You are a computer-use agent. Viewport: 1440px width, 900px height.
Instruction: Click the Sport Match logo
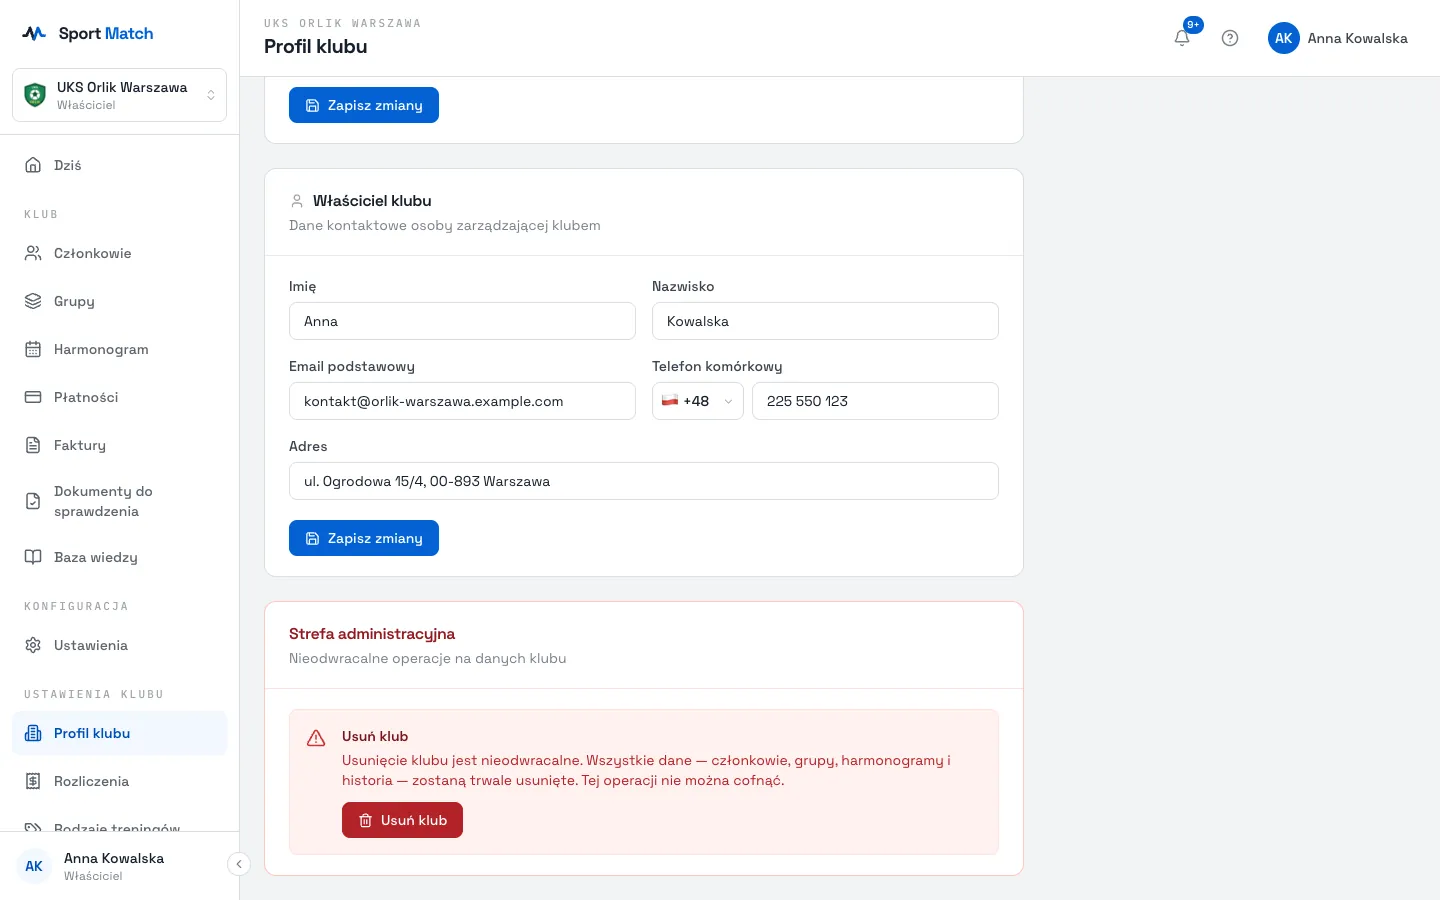(x=88, y=33)
